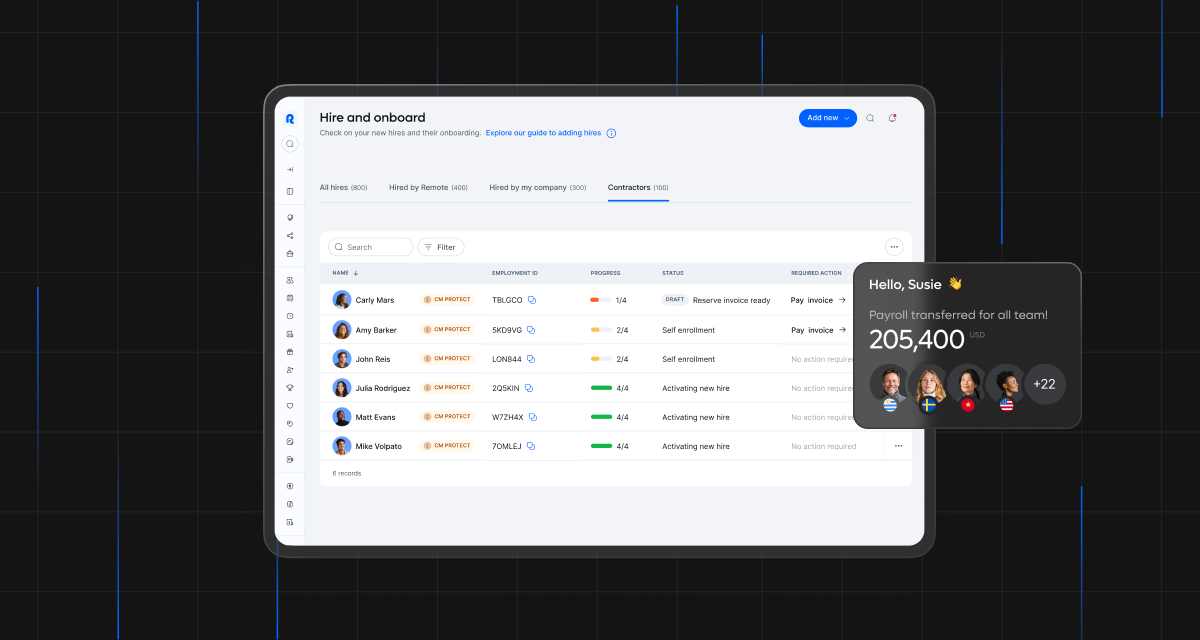This screenshot has height=640, width=1200.
Task: Open the sidebar circular search icon
Action: click(290, 144)
